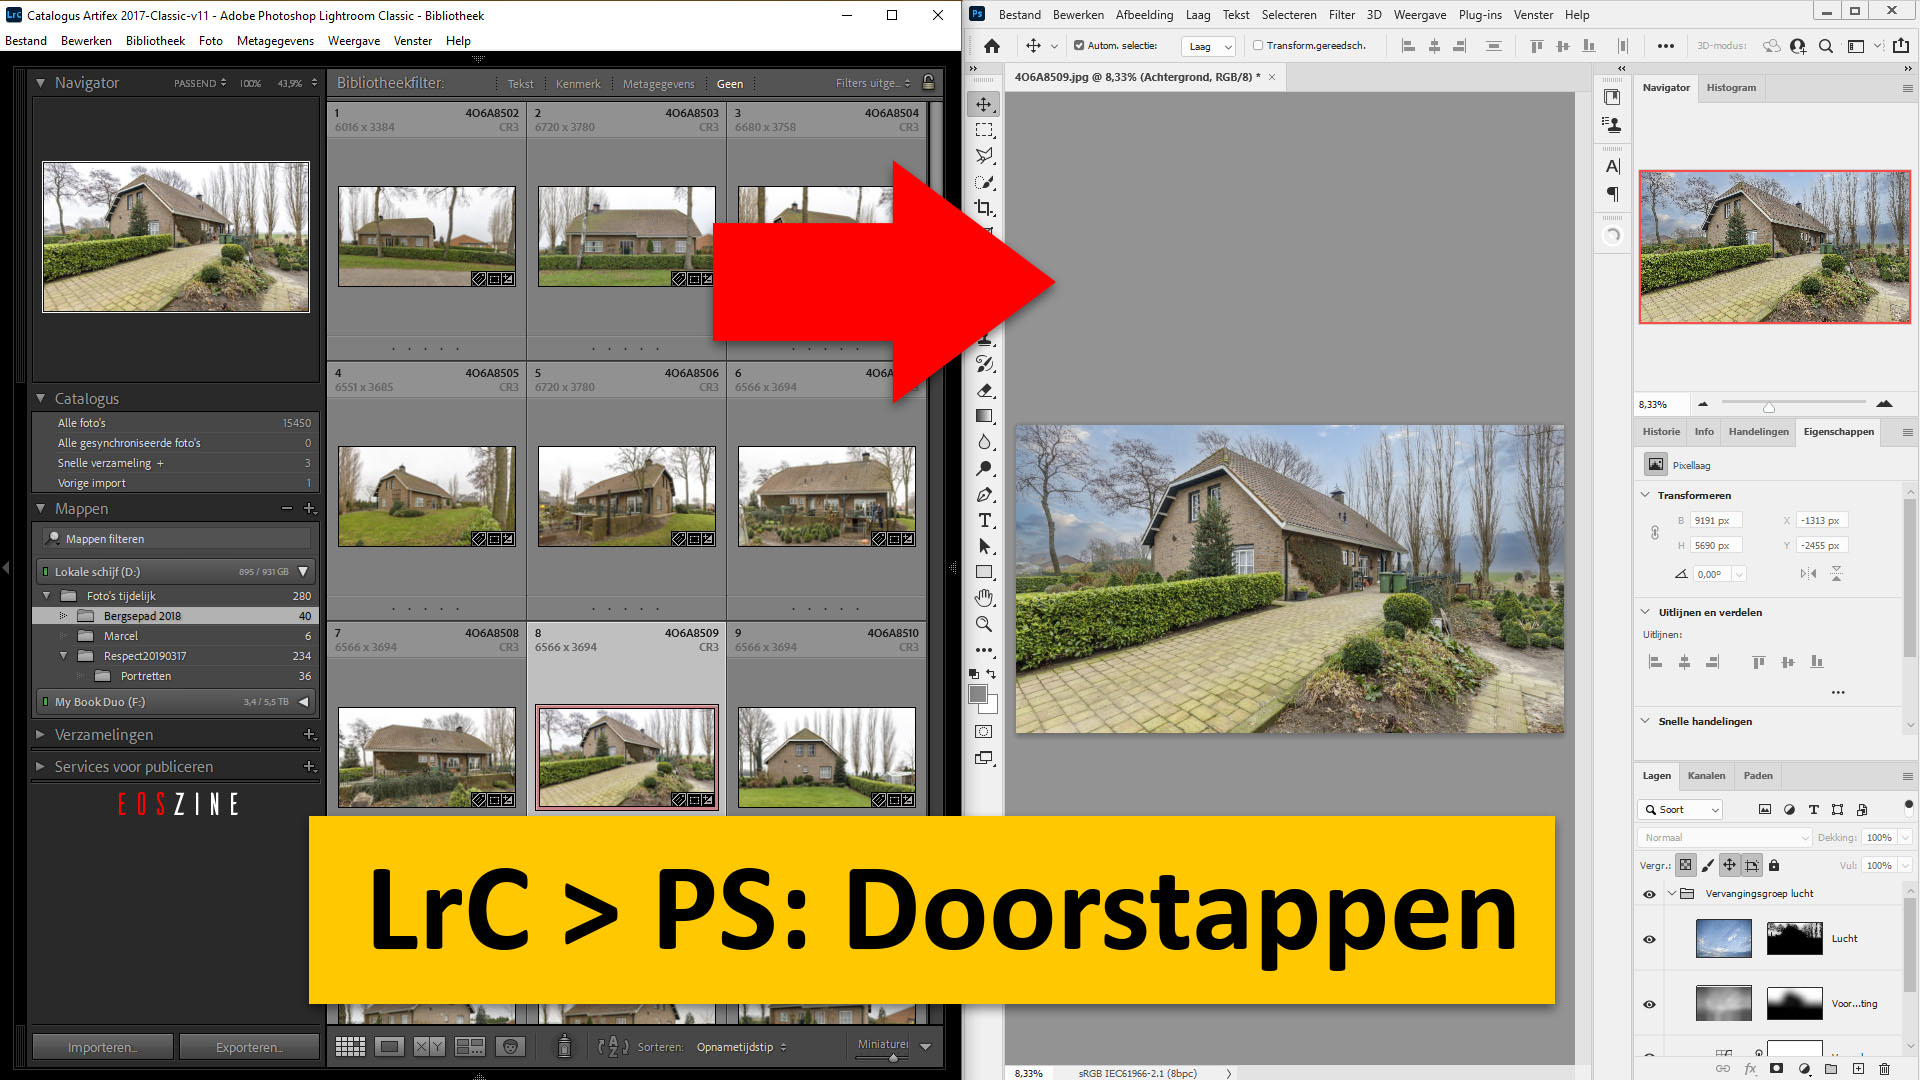Select the Zoom tool in toolbar
Image resolution: width=1920 pixels, height=1080 pixels.
(x=984, y=624)
